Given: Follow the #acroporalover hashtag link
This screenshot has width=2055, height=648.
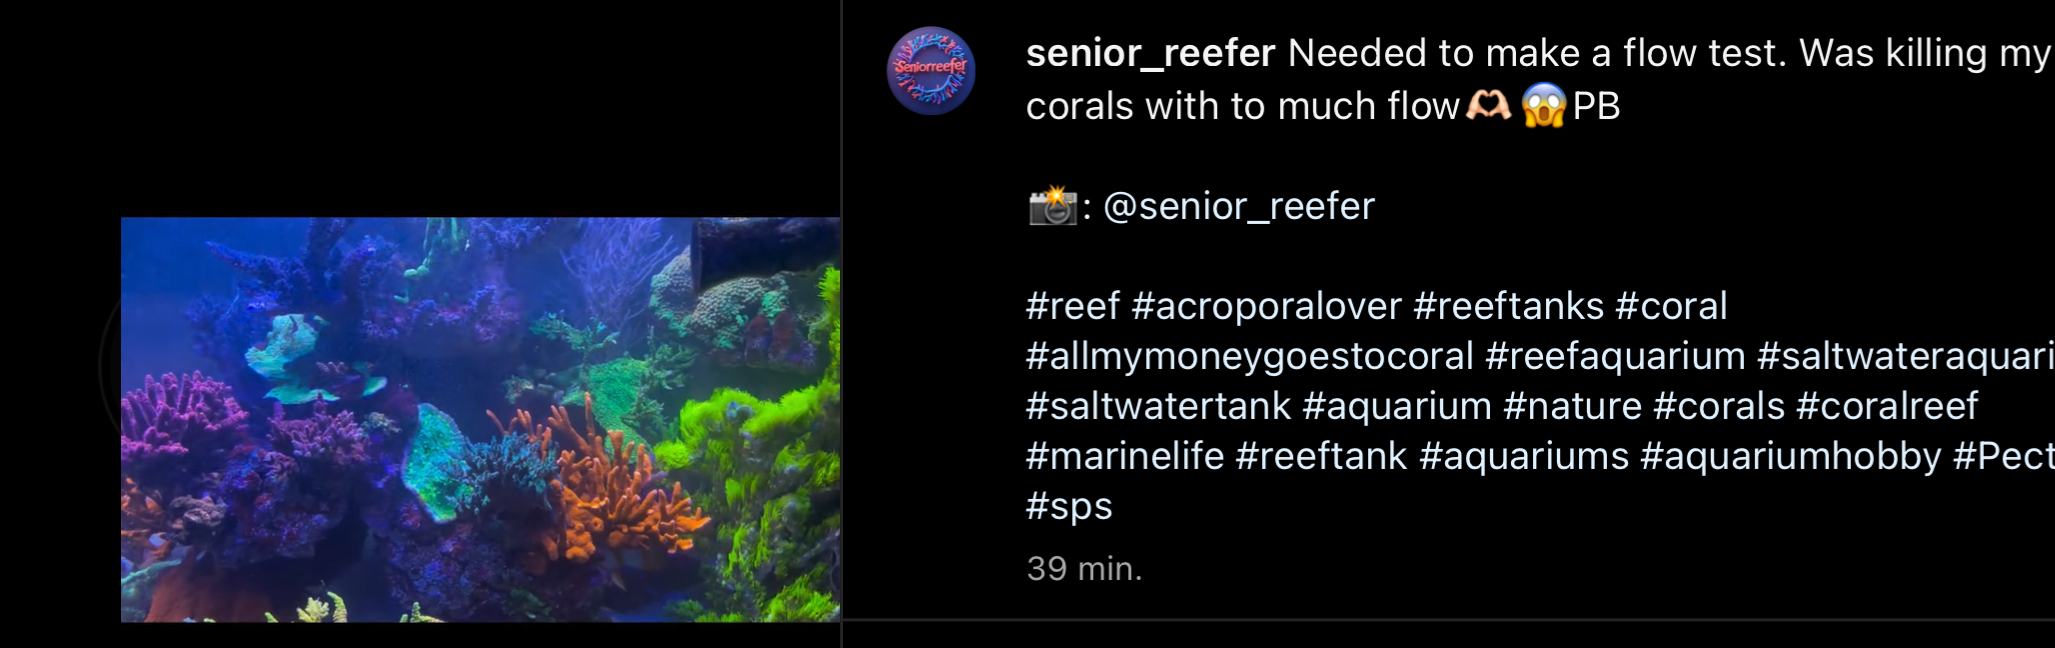Looking at the screenshot, I should click(x=1267, y=307).
